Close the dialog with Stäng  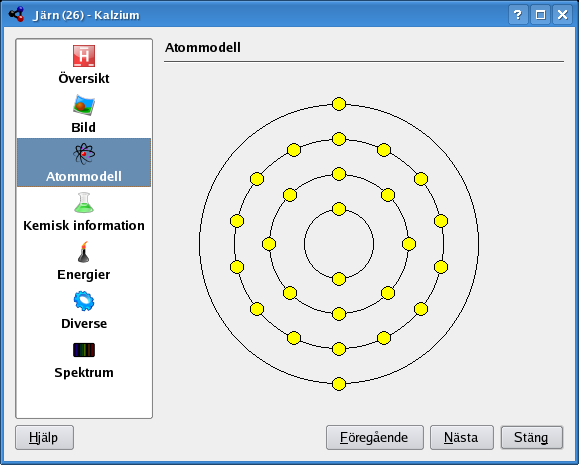(x=532, y=438)
